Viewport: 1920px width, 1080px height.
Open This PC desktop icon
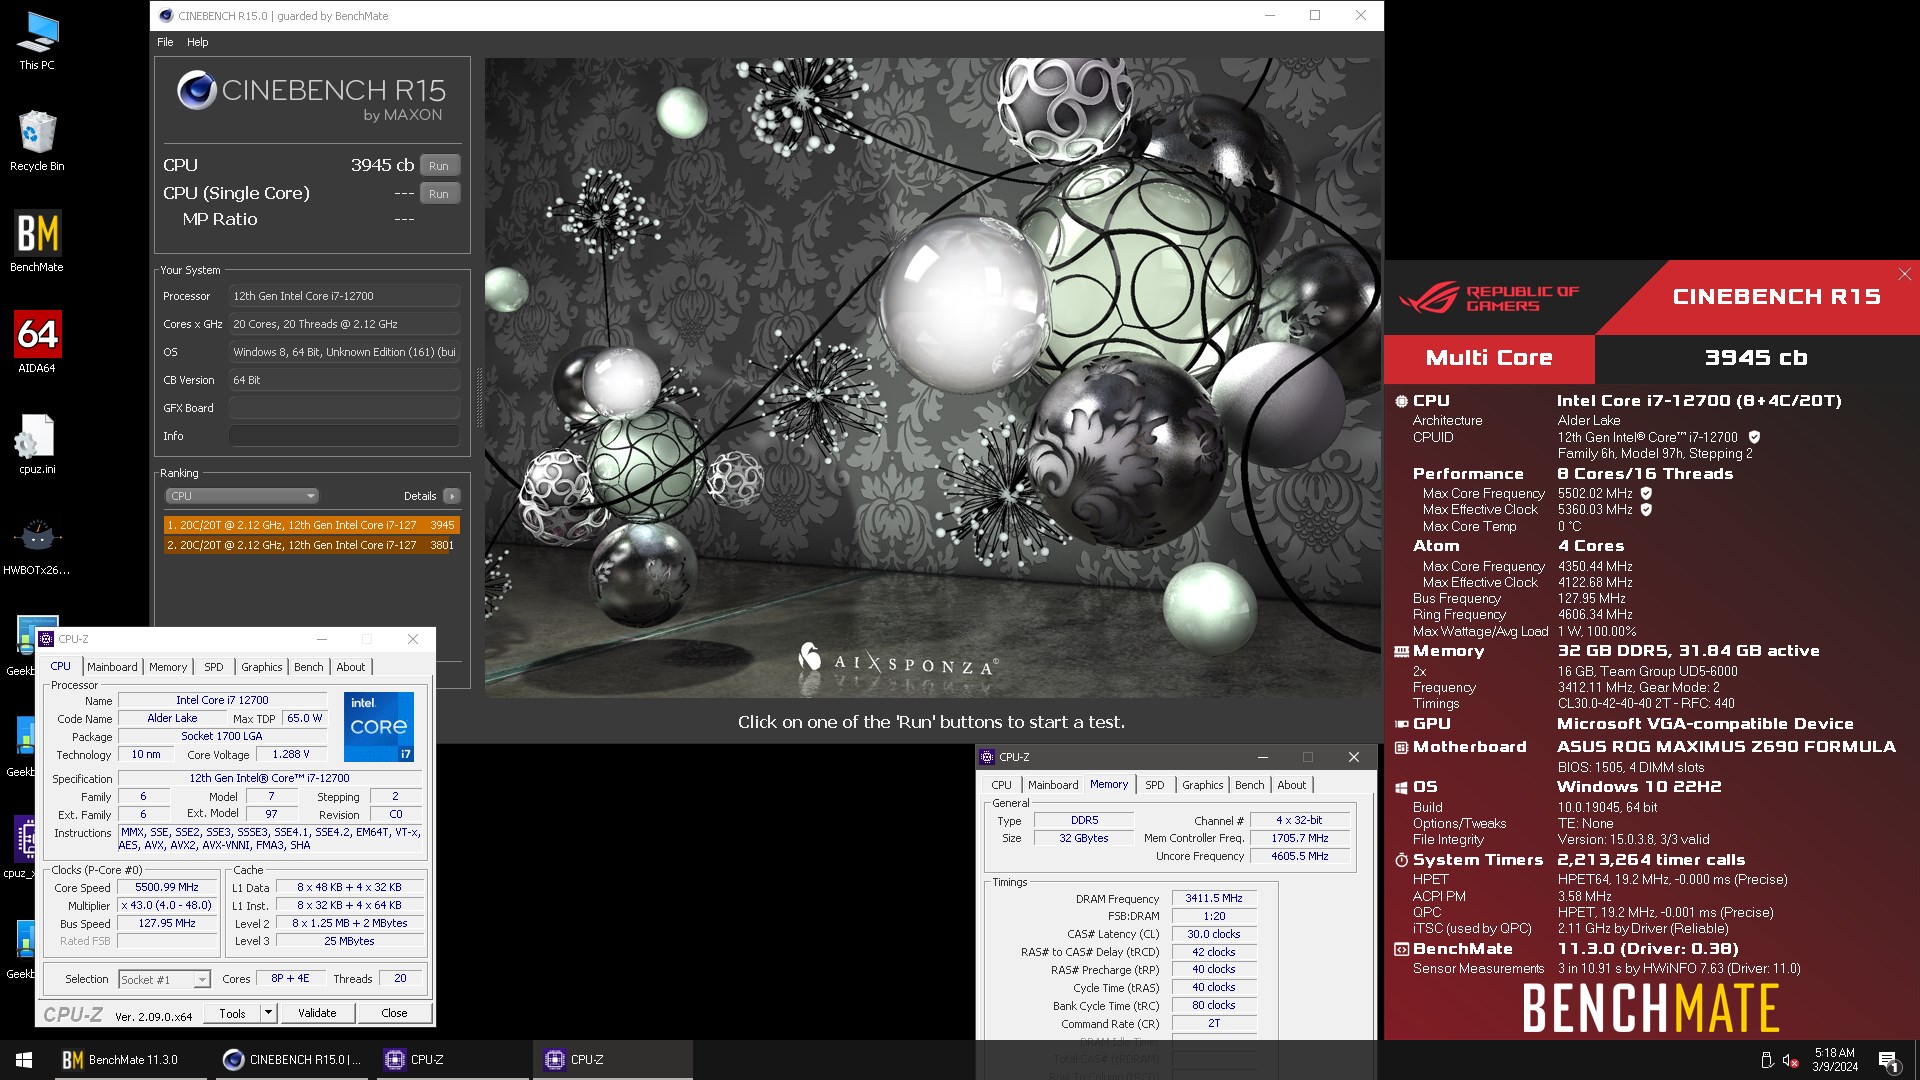(37, 41)
